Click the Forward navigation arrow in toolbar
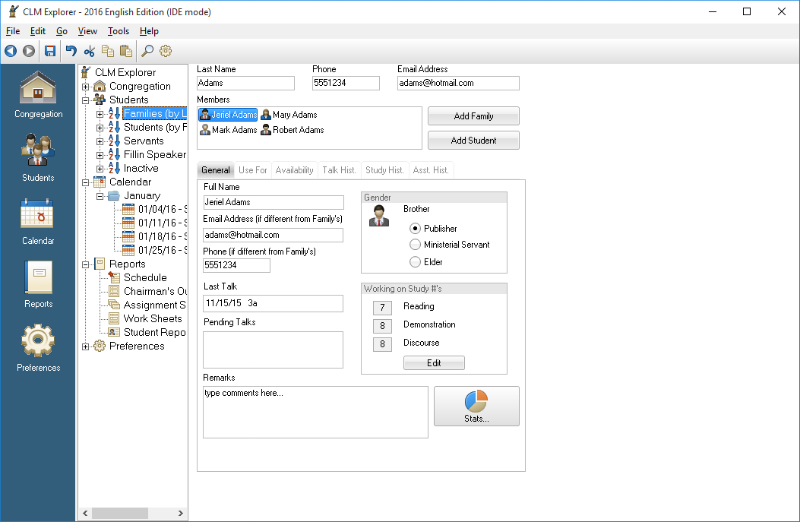This screenshot has height=522, width=800. [29, 51]
